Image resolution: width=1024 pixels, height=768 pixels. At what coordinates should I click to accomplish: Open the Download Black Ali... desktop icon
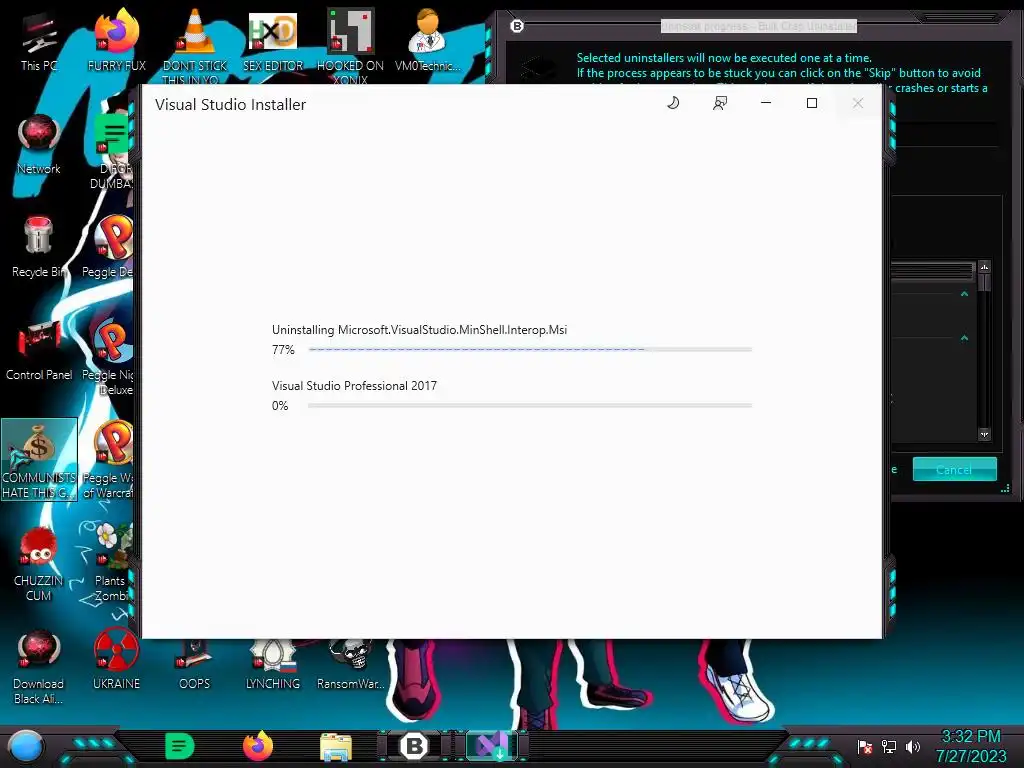(39, 667)
